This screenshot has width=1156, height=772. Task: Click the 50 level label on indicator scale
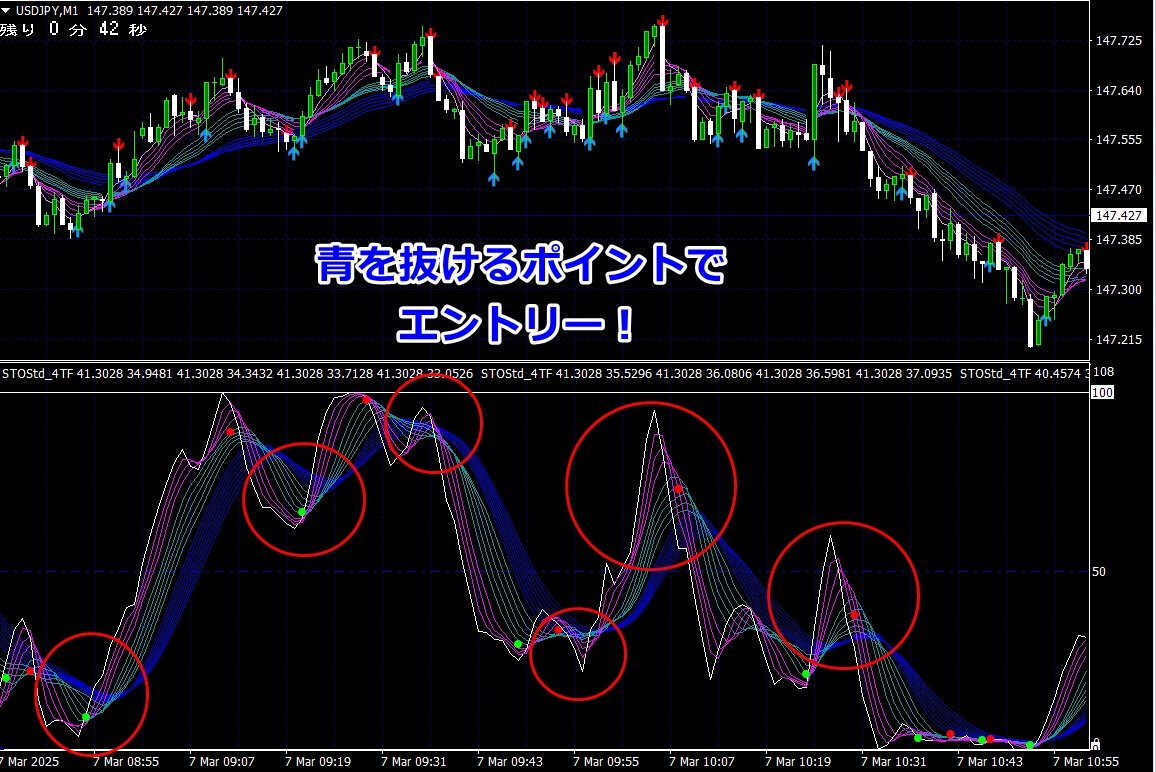[1098, 571]
